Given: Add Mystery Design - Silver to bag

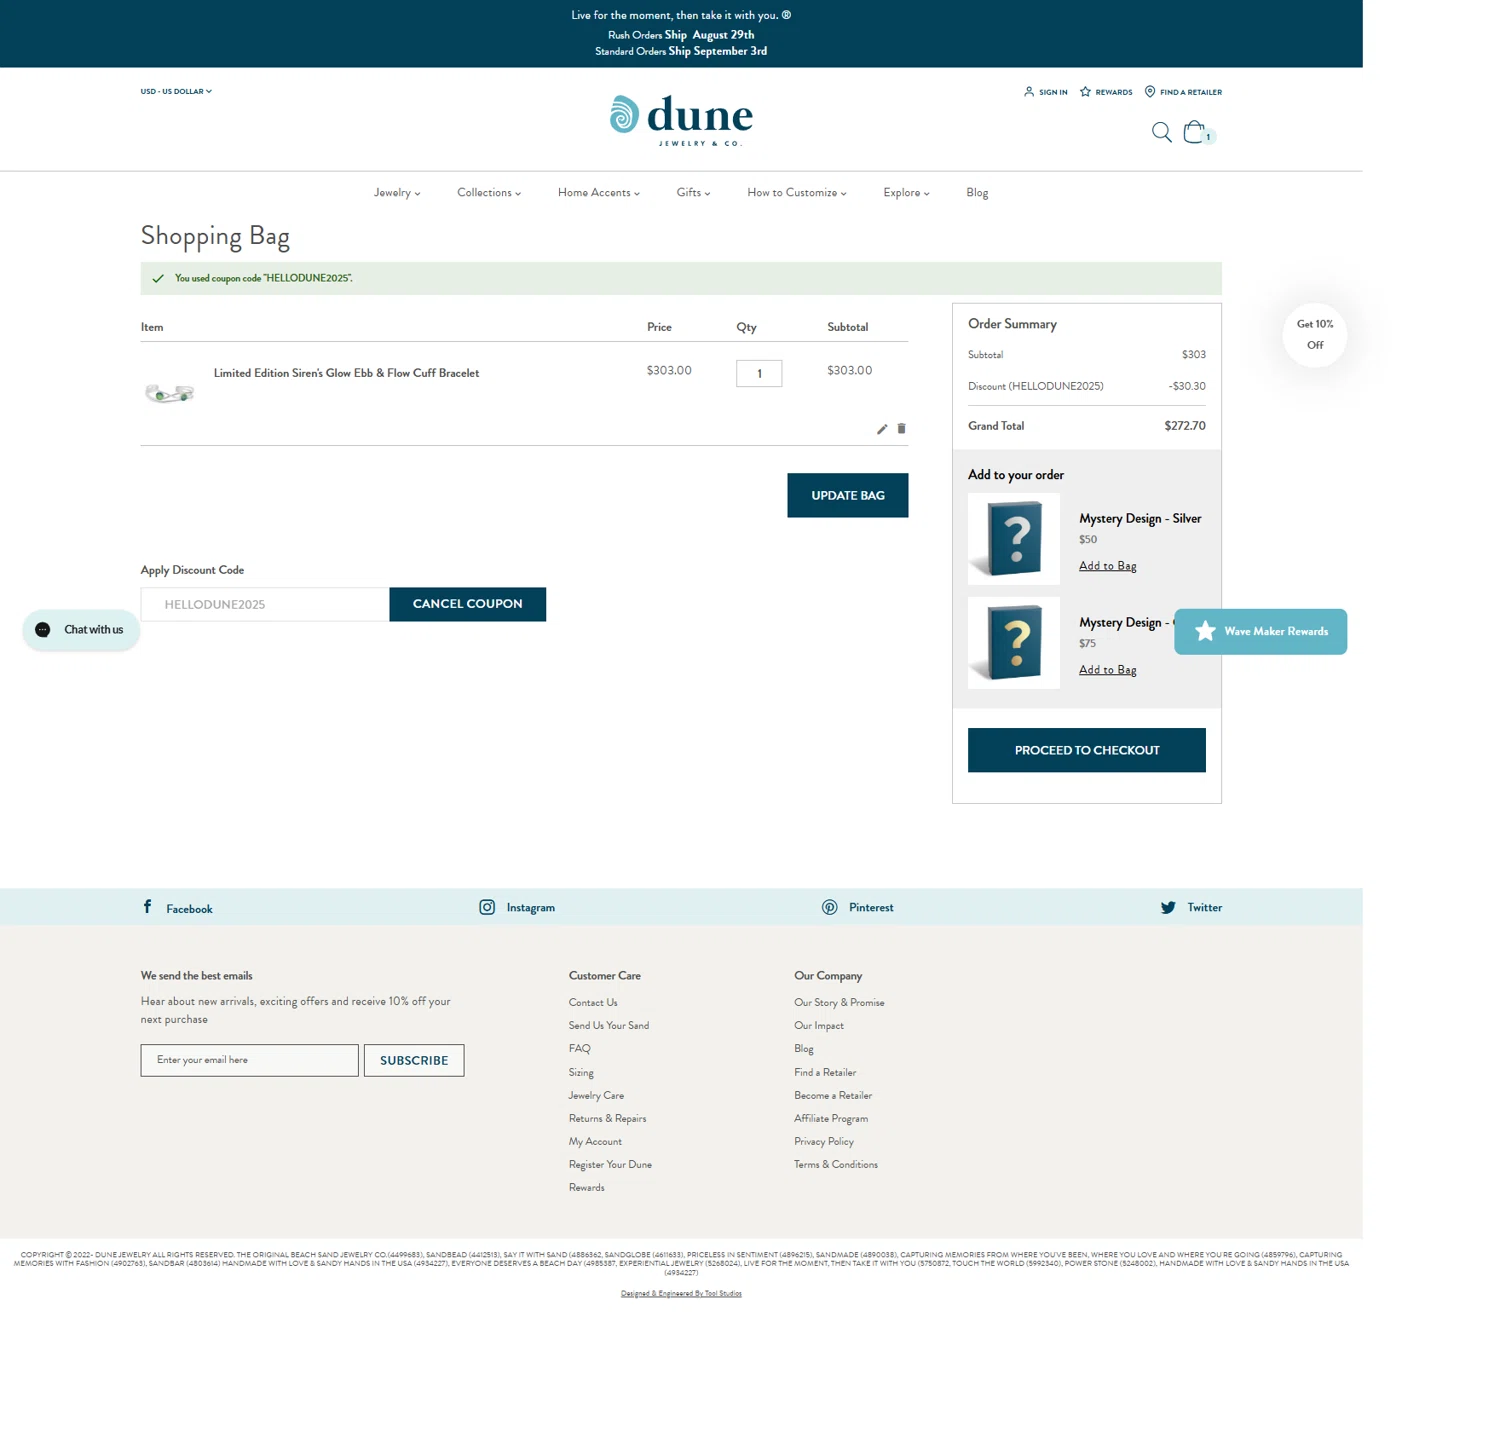Looking at the screenshot, I should pos(1107,566).
